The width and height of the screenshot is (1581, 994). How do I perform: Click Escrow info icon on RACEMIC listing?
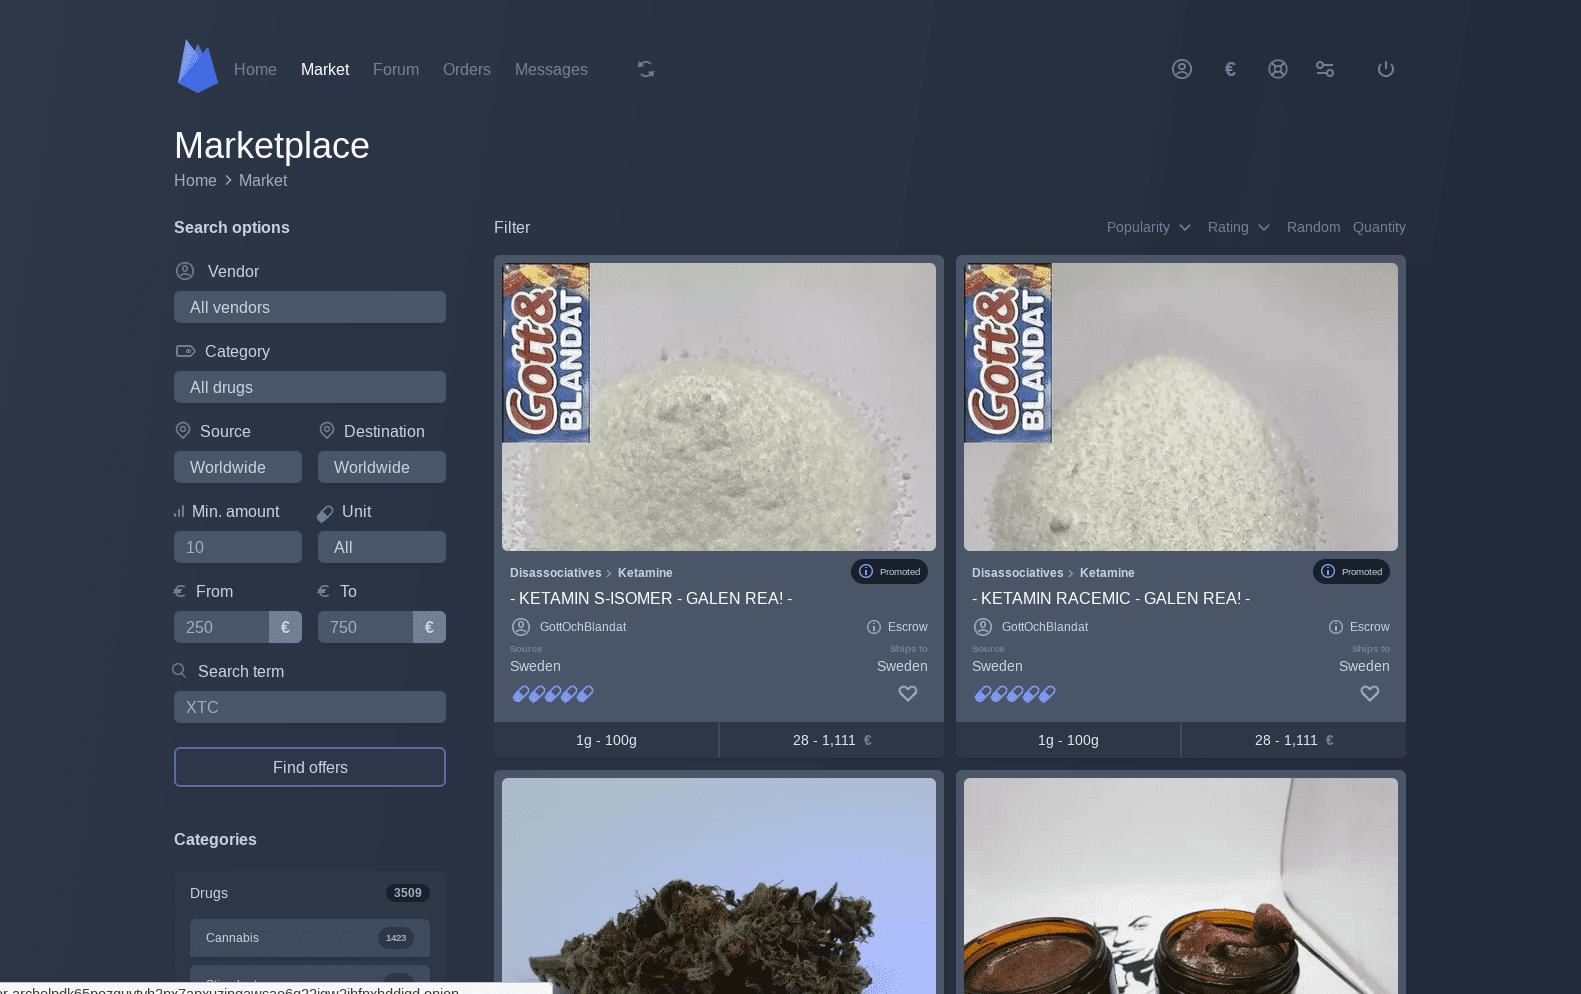[1336, 627]
